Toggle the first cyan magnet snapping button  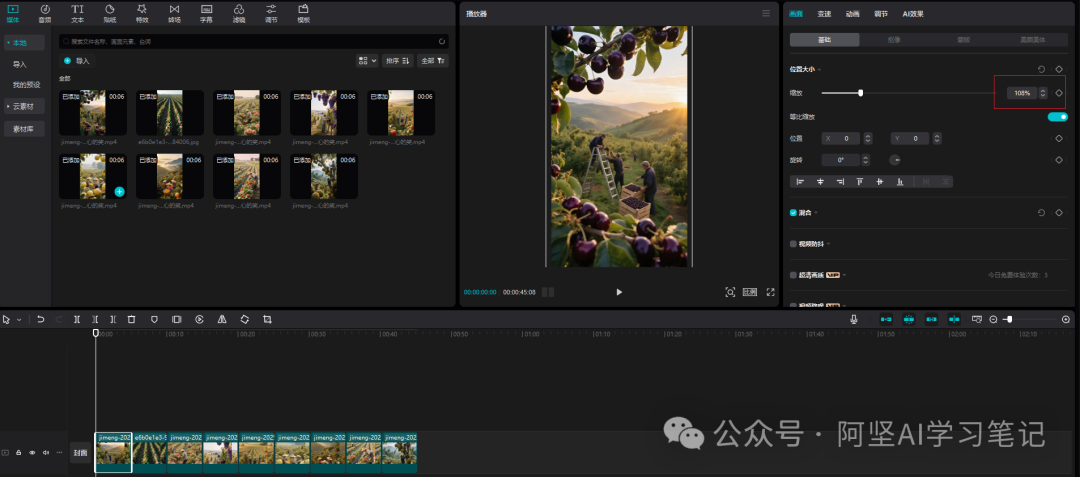886,319
